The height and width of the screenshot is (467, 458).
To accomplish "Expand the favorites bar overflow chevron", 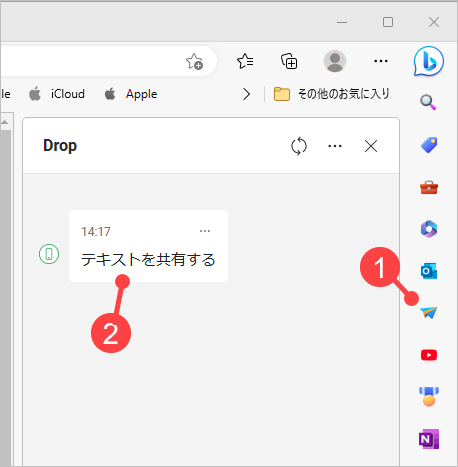I will (246, 94).
